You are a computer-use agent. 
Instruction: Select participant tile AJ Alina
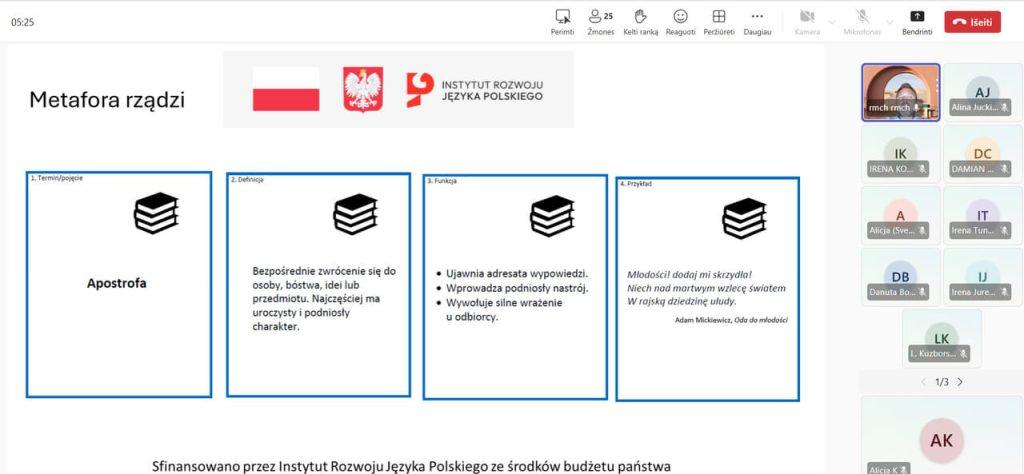(x=981, y=92)
